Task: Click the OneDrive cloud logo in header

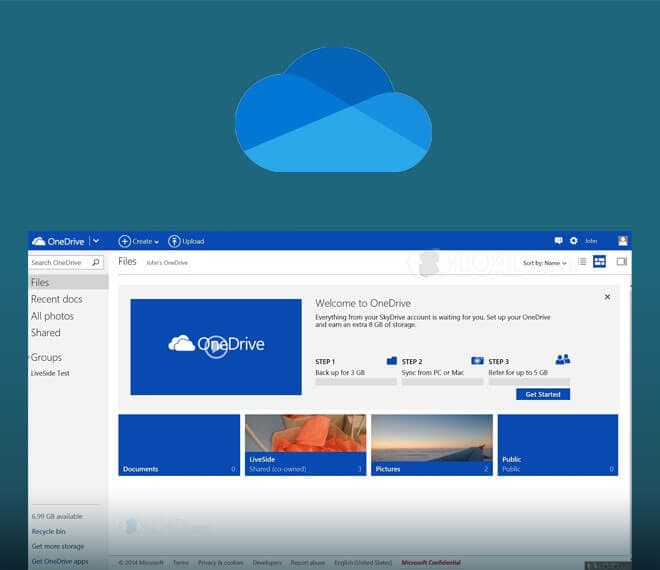Action: [59, 241]
